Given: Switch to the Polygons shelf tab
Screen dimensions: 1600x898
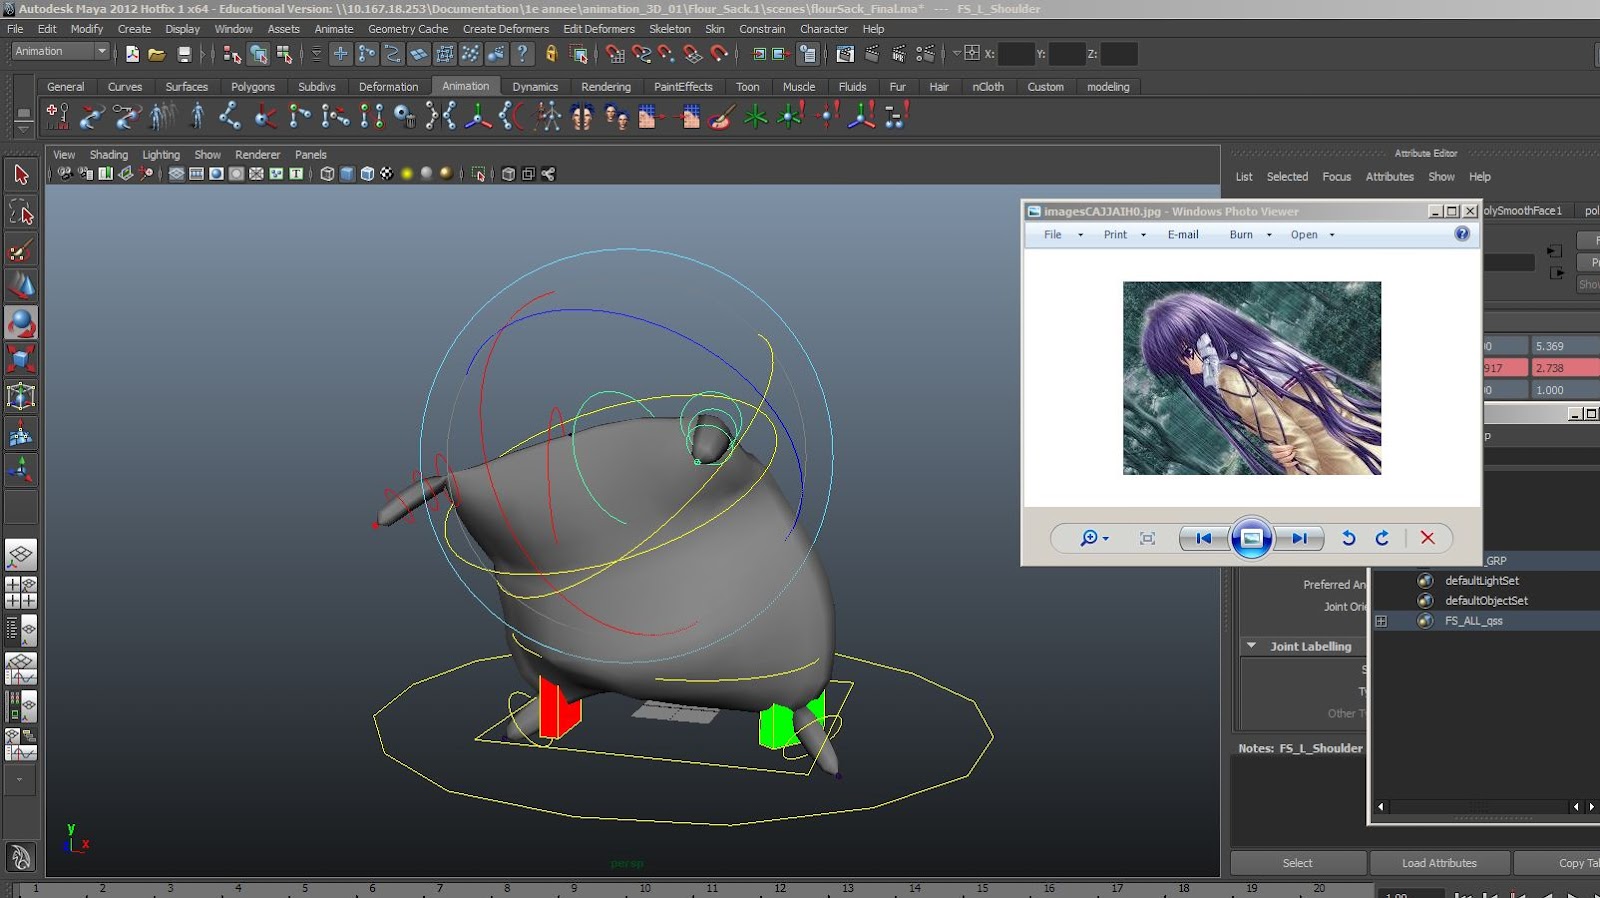Looking at the screenshot, I should (252, 87).
